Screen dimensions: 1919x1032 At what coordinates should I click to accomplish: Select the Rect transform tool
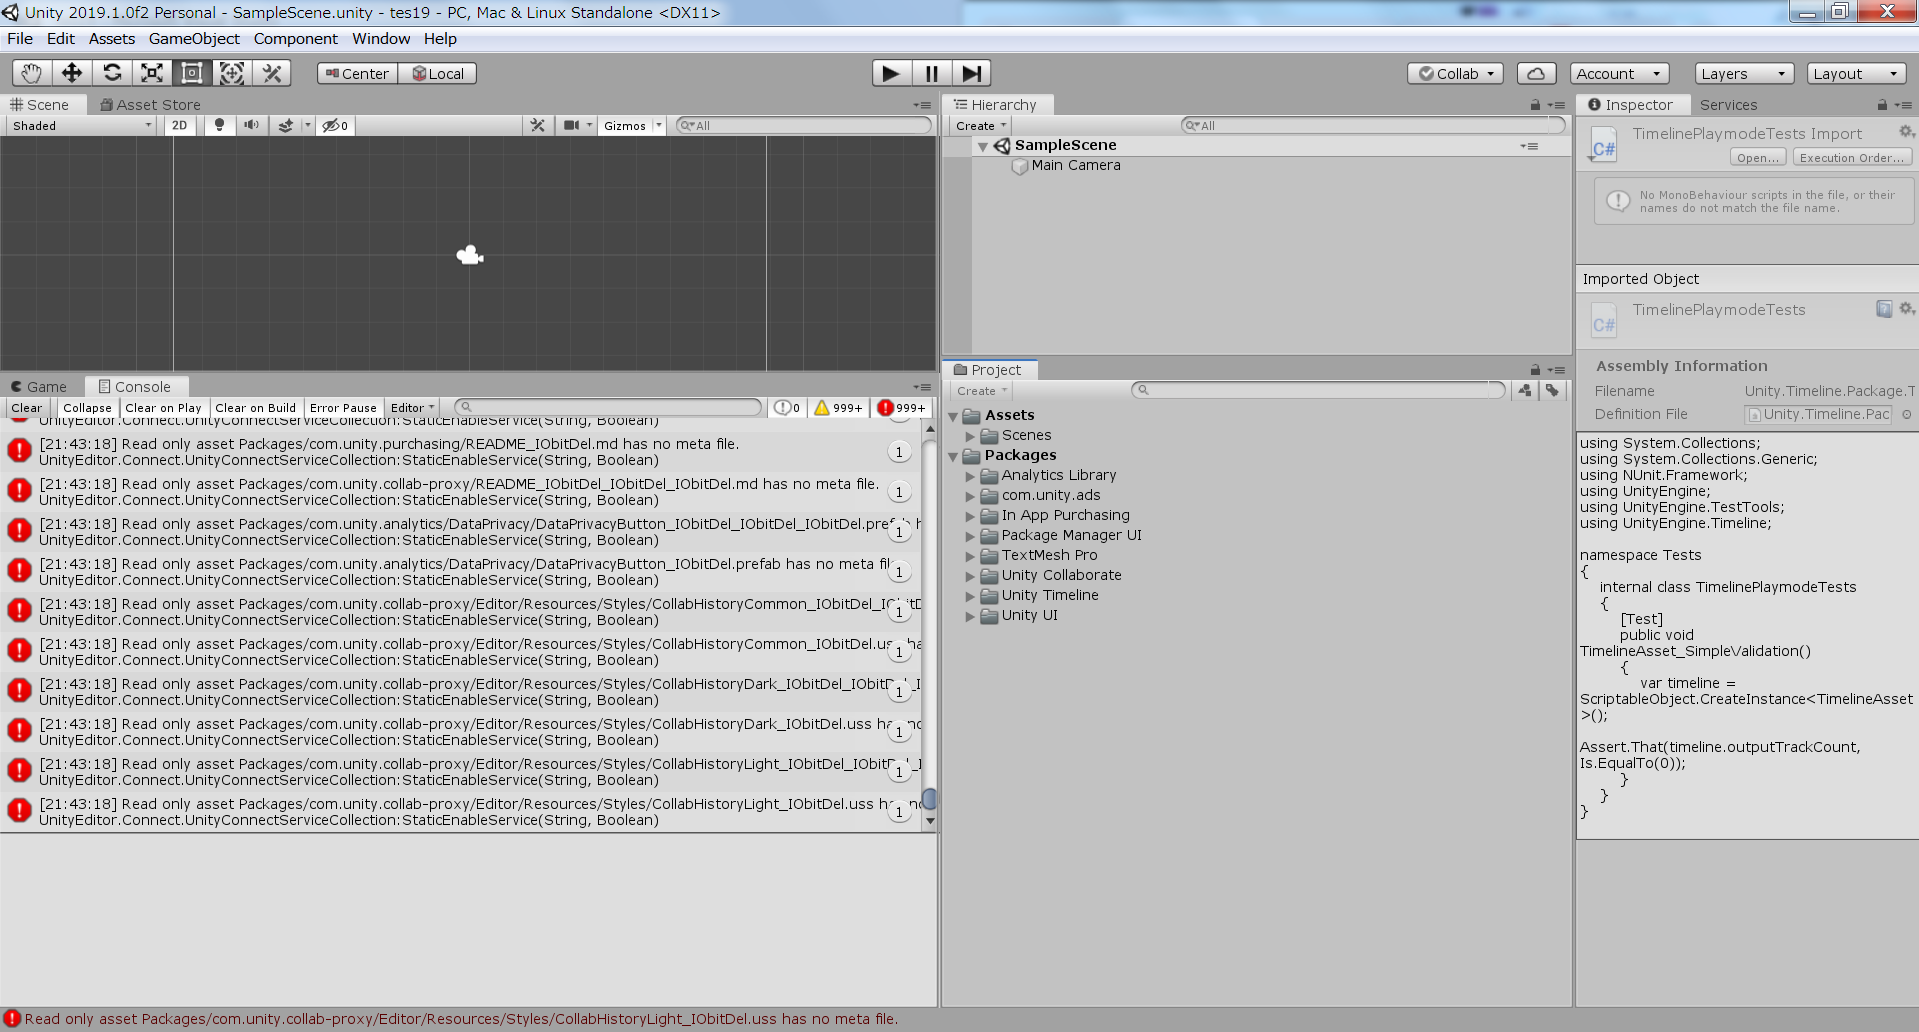[x=191, y=72]
